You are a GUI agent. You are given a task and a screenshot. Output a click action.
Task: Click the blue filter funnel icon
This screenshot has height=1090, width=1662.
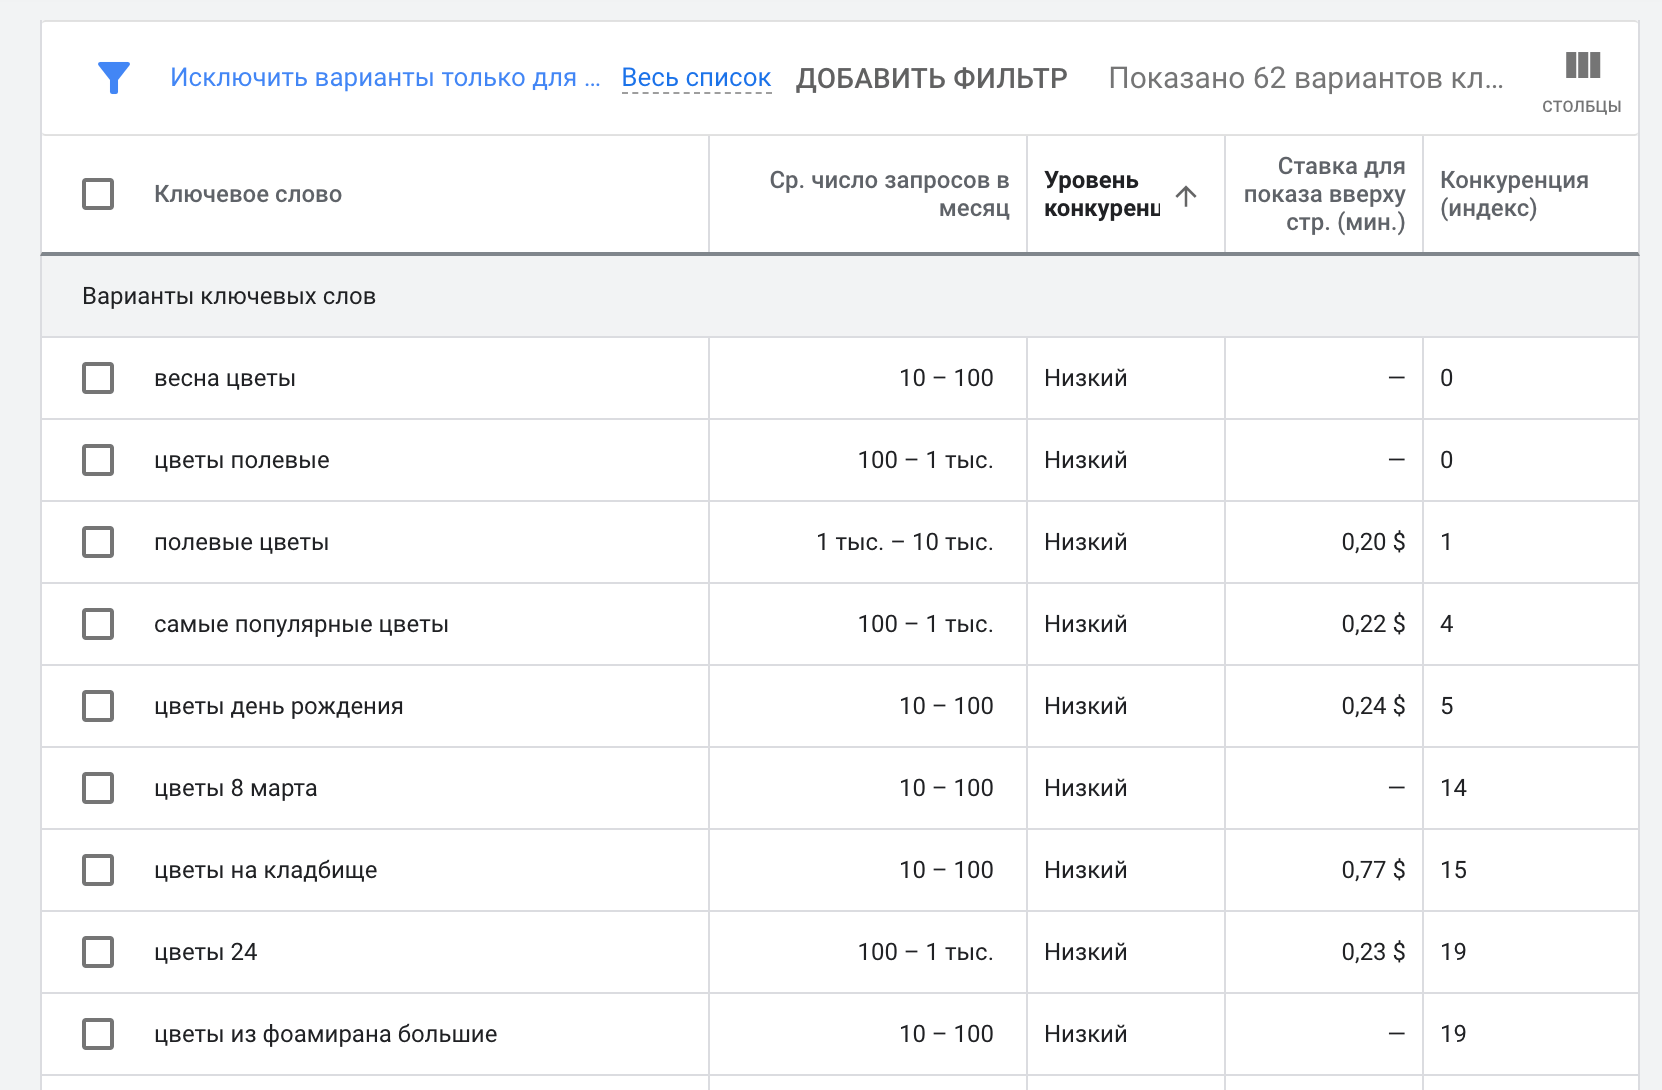pos(114,76)
